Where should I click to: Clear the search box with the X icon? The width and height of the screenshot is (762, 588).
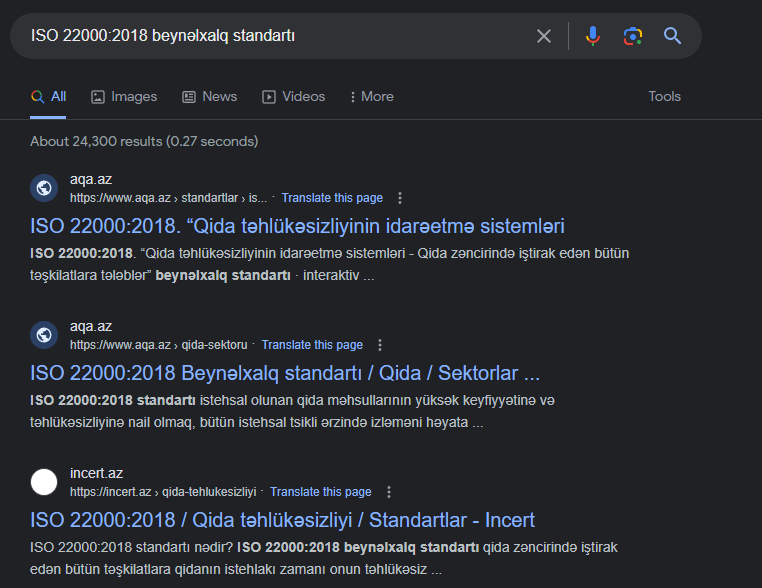543,36
